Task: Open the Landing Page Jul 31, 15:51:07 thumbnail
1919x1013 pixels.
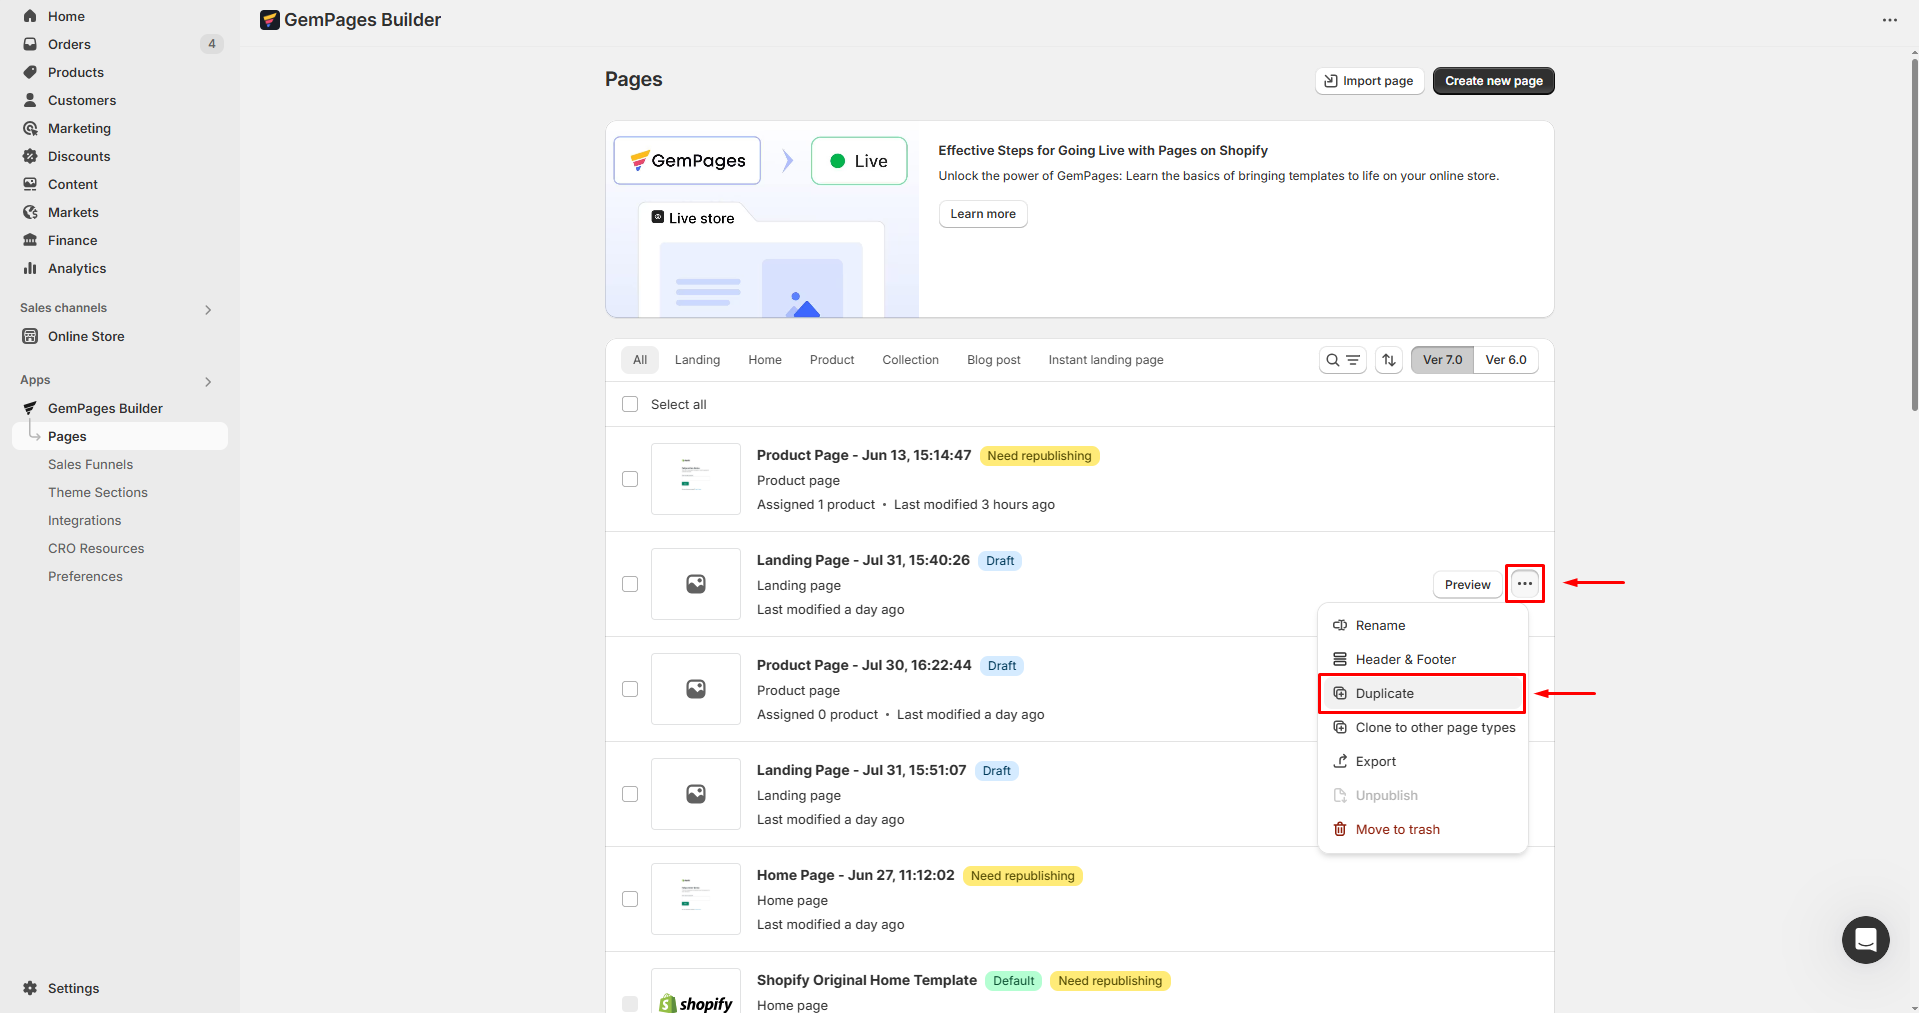Action: 696,794
